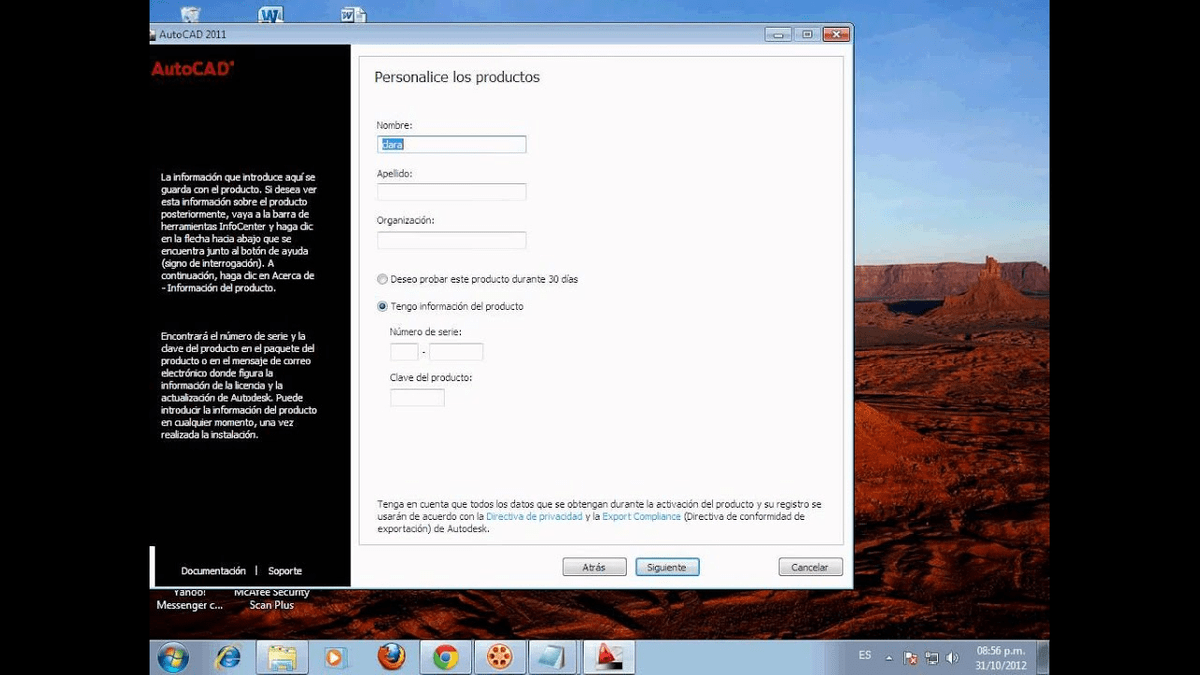This screenshot has width=1200, height=675.
Task: Abort setup with the Cancelar button
Action: (x=810, y=567)
